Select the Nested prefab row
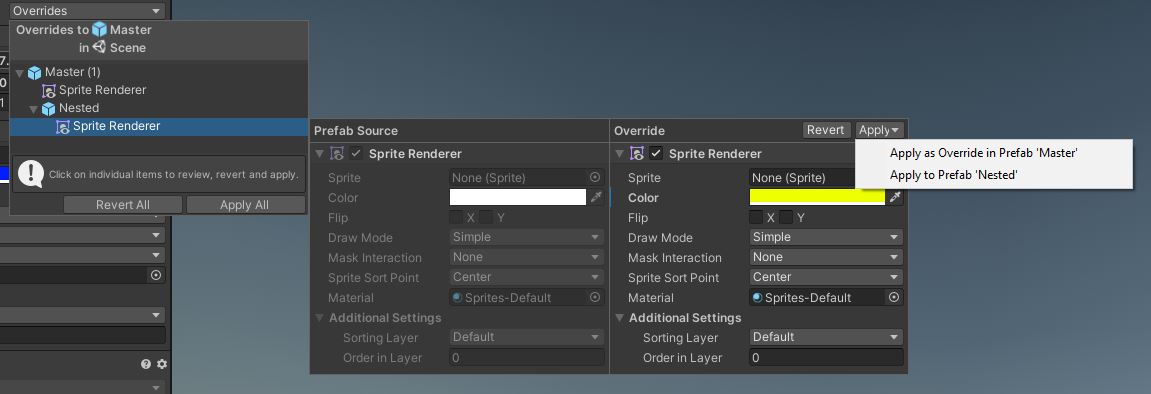This screenshot has height=394, width=1151. click(159, 108)
